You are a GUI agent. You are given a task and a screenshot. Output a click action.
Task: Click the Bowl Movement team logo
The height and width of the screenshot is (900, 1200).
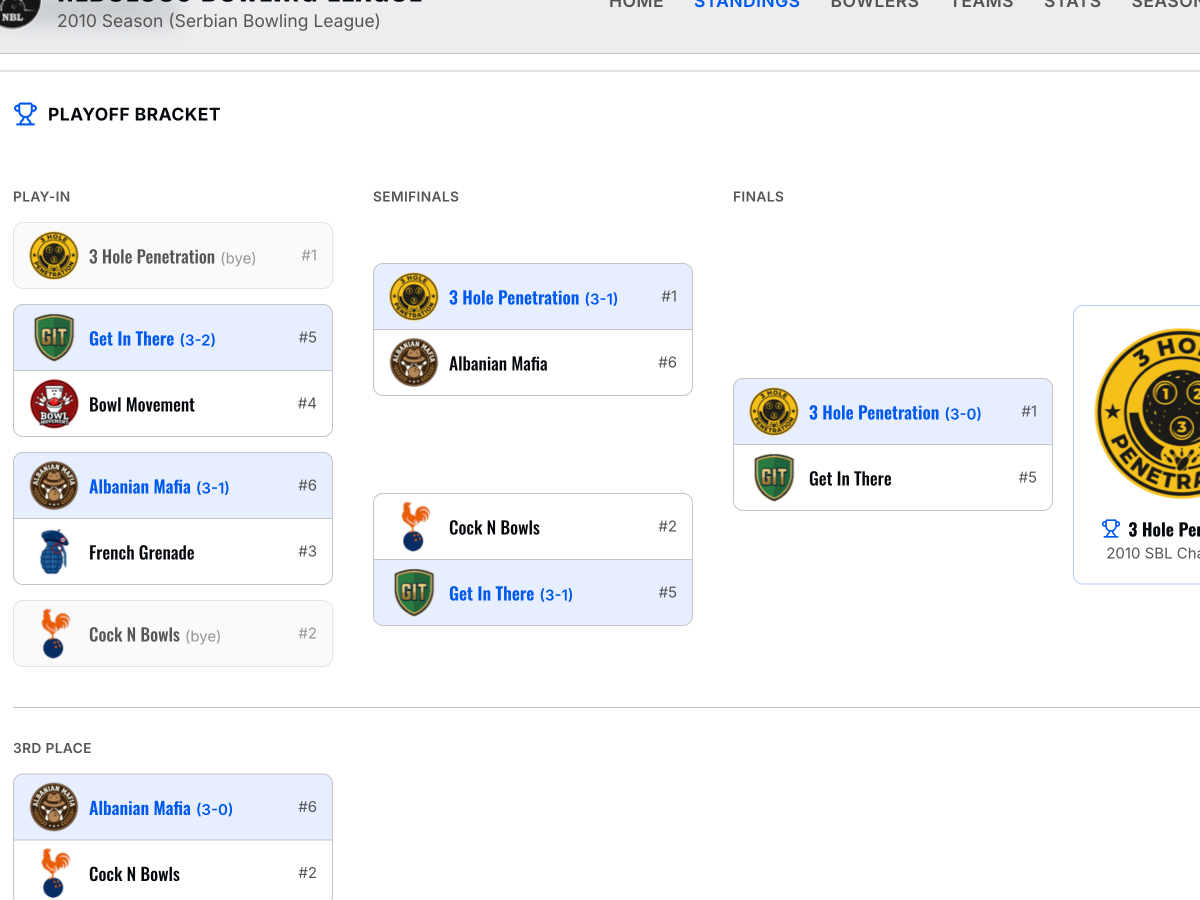pyautogui.click(x=54, y=404)
